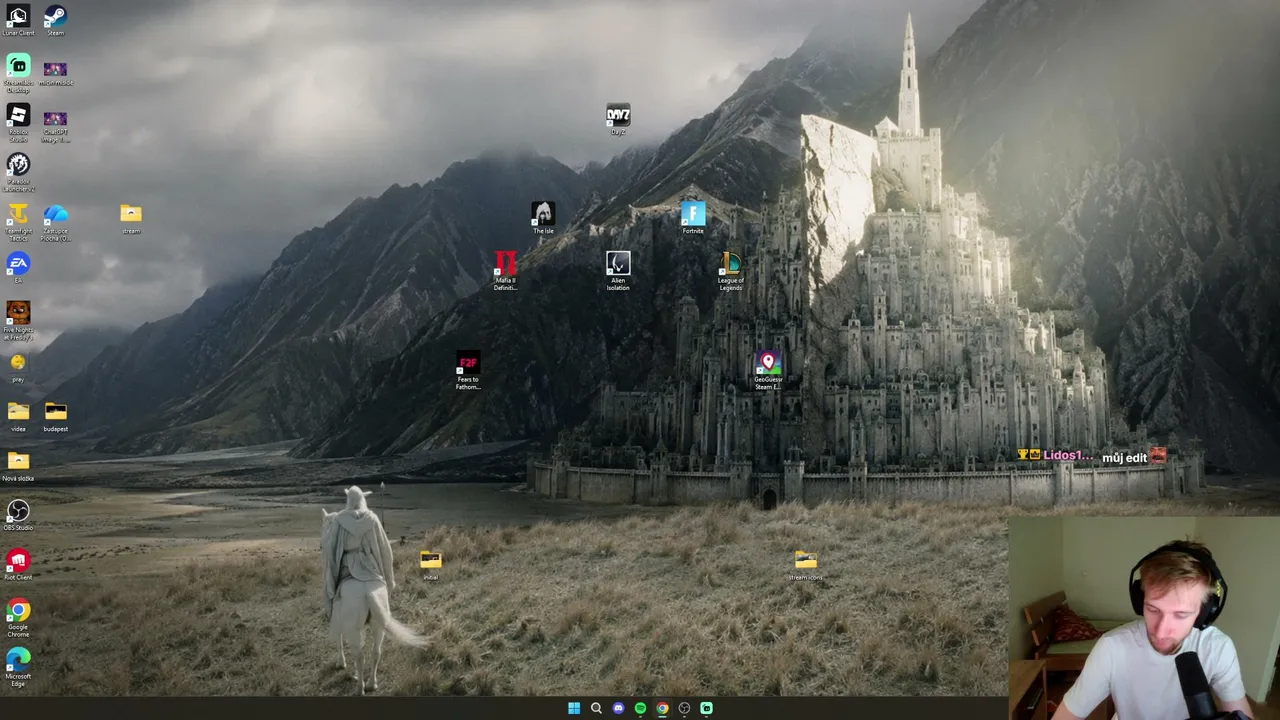Launch the Alien Isolation shortcut
The height and width of the screenshot is (720, 1280).
point(618,271)
